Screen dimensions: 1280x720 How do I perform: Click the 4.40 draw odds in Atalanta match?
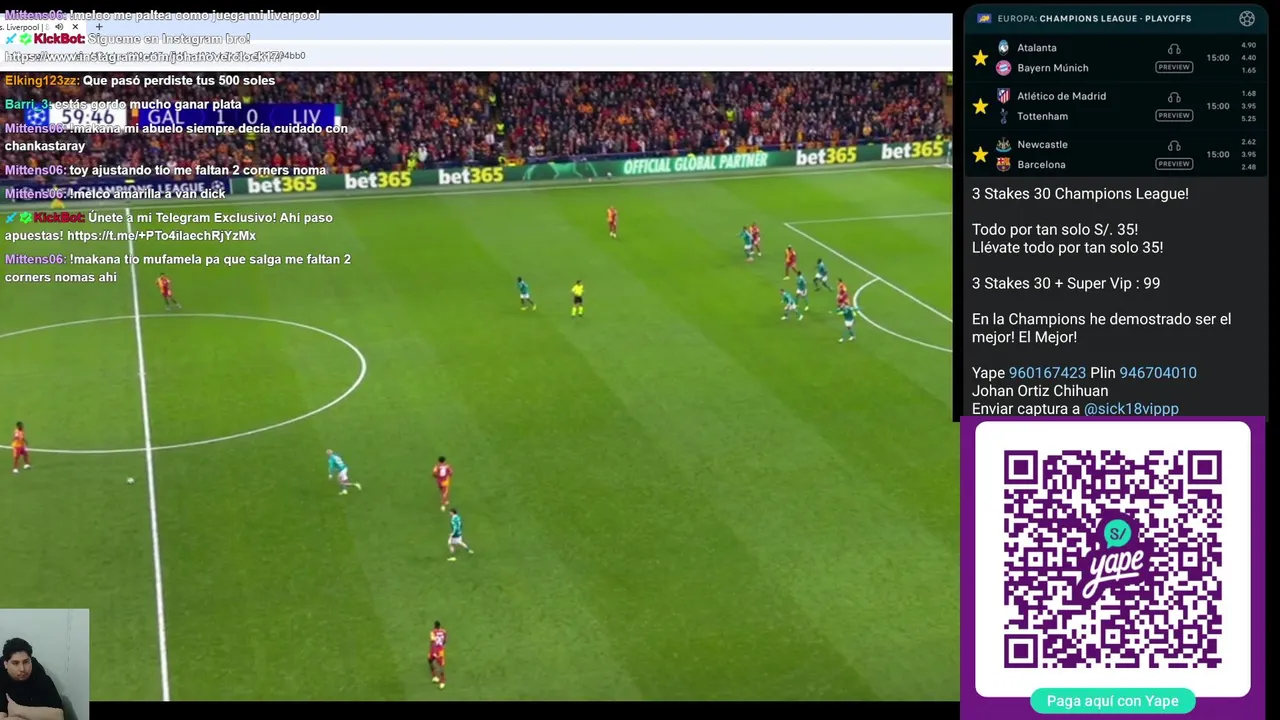click(1248, 58)
